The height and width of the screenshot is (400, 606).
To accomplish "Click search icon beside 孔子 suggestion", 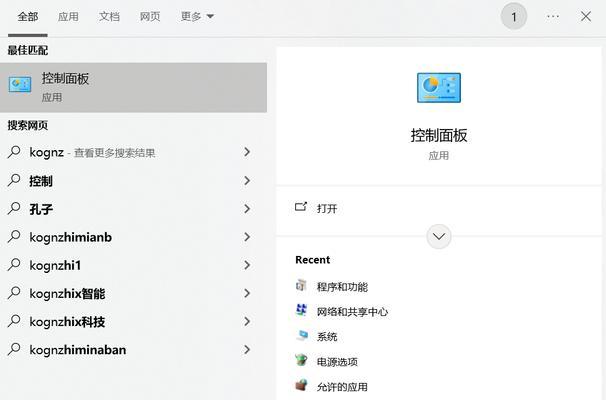I will (x=14, y=209).
